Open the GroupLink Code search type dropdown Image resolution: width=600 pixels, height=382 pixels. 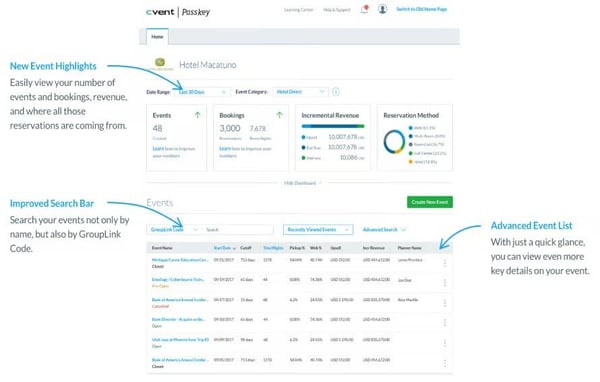pos(174,230)
